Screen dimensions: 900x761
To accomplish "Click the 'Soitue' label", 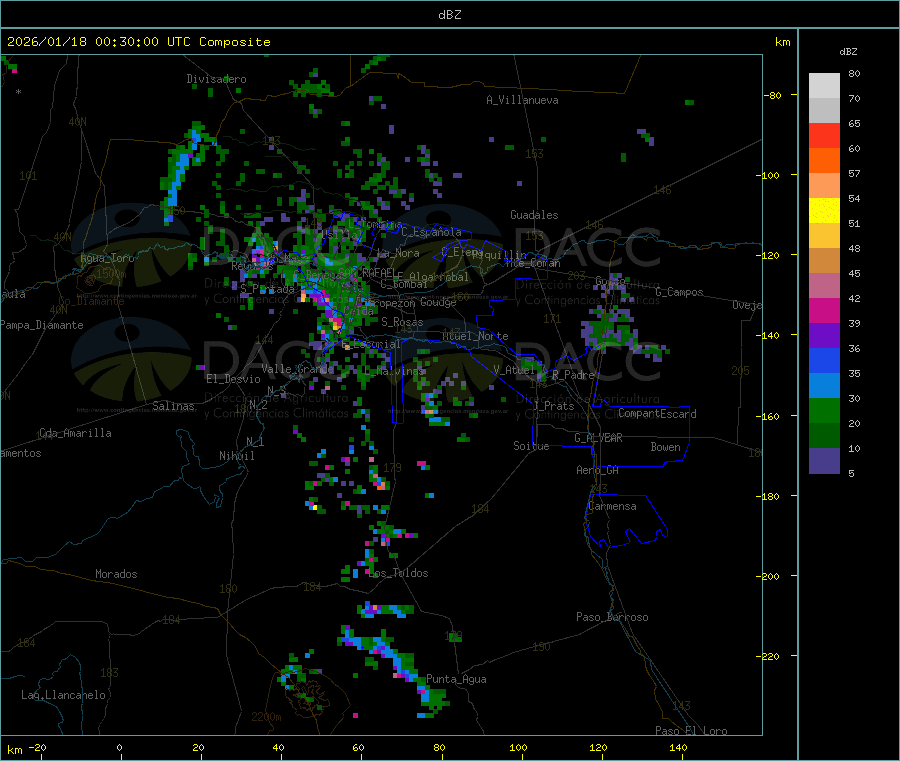I will pyautogui.click(x=531, y=446).
